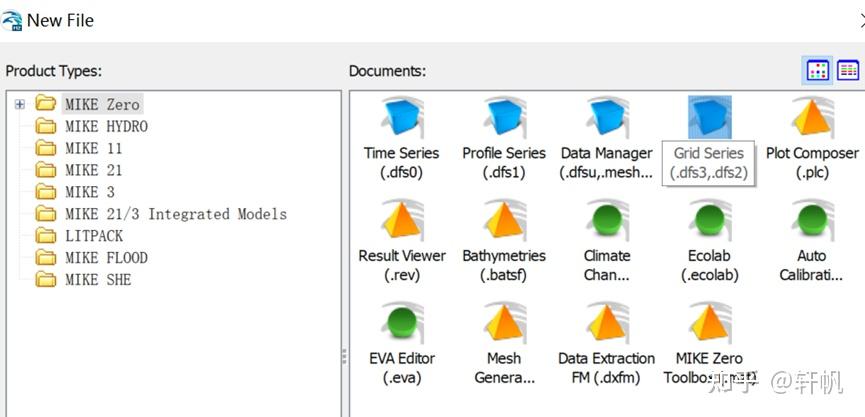Select the Profile Series (.dfs1) icon
Viewport: 865px width, 417px height.
(x=504, y=118)
